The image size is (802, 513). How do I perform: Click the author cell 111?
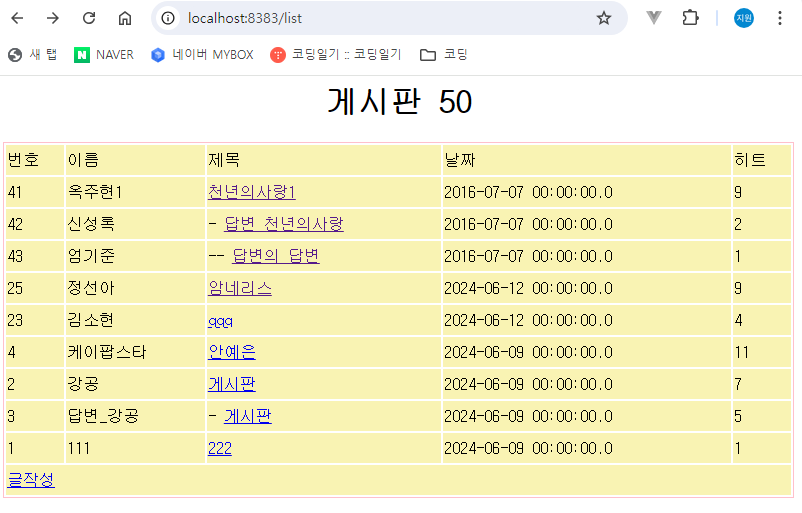[x=135, y=449]
